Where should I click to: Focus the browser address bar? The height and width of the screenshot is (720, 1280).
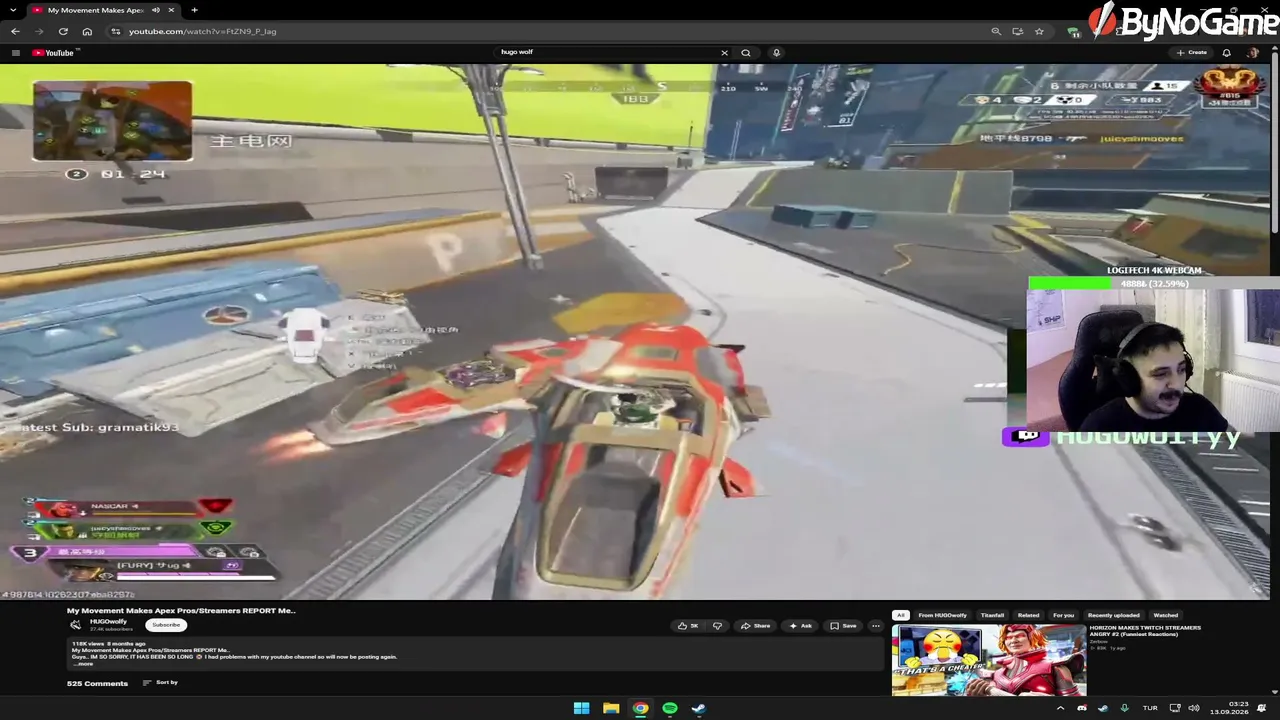pos(550,31)
